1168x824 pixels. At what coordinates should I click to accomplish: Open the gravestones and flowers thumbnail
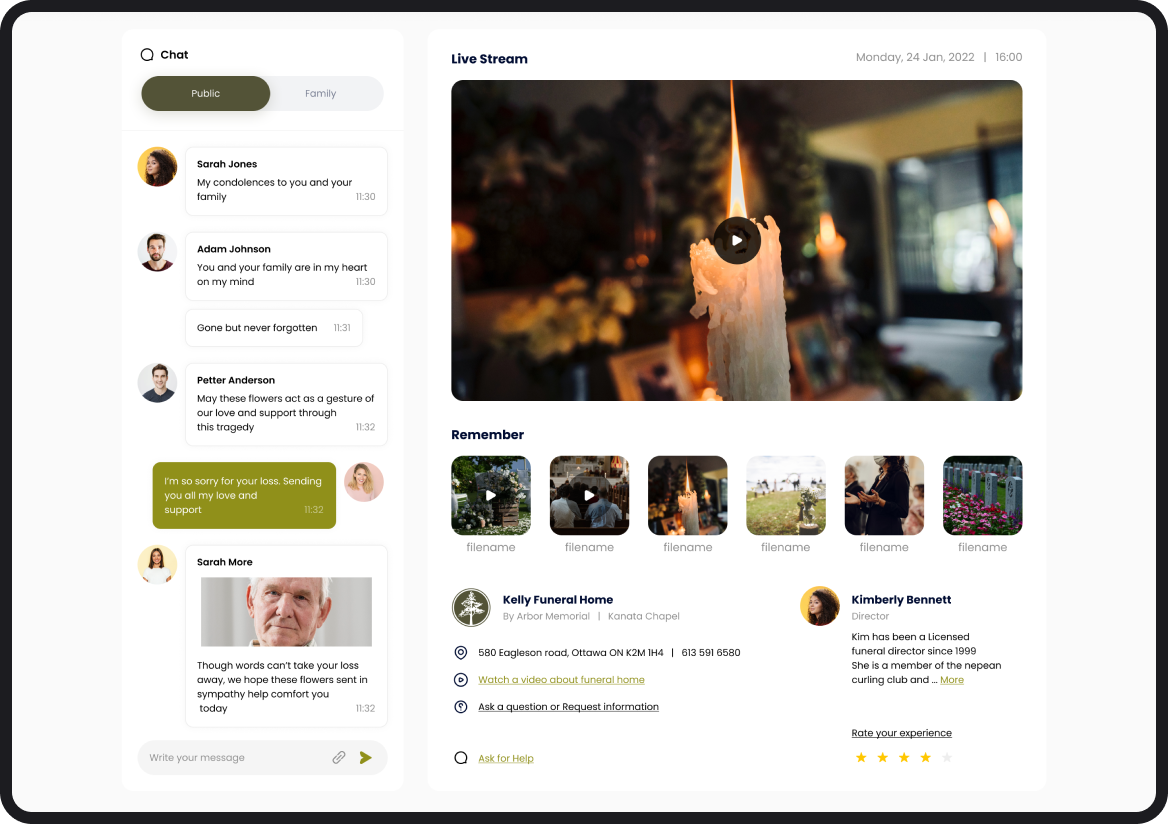point(983,495)
